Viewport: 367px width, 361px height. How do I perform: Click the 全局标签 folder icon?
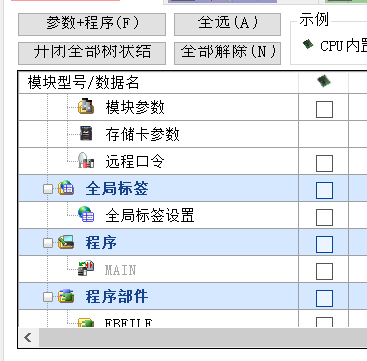coord(66,188)
